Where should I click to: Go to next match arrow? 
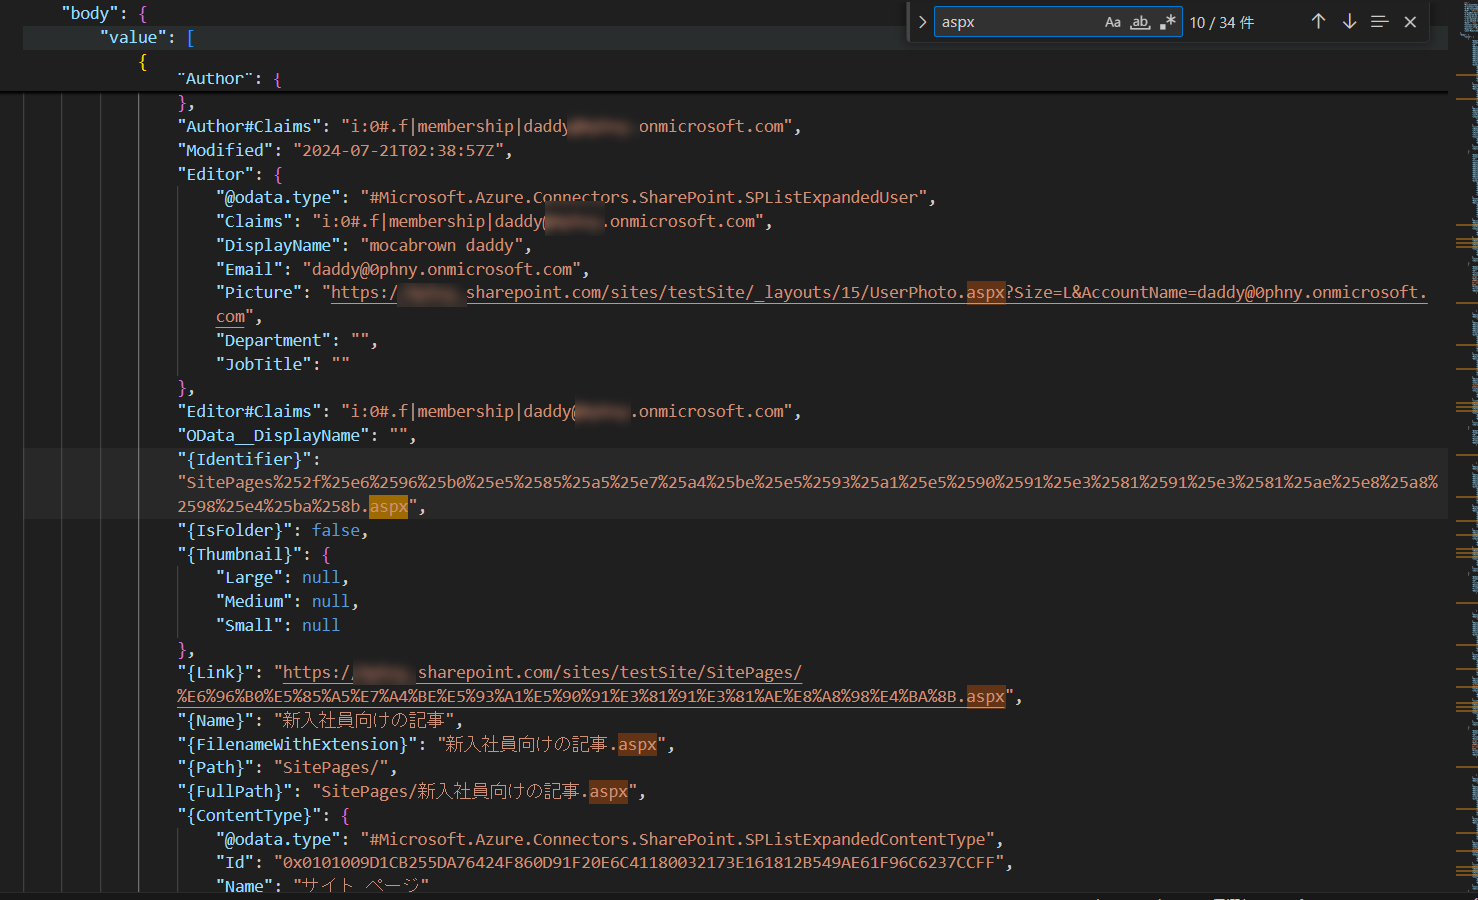coord(1349,22)
